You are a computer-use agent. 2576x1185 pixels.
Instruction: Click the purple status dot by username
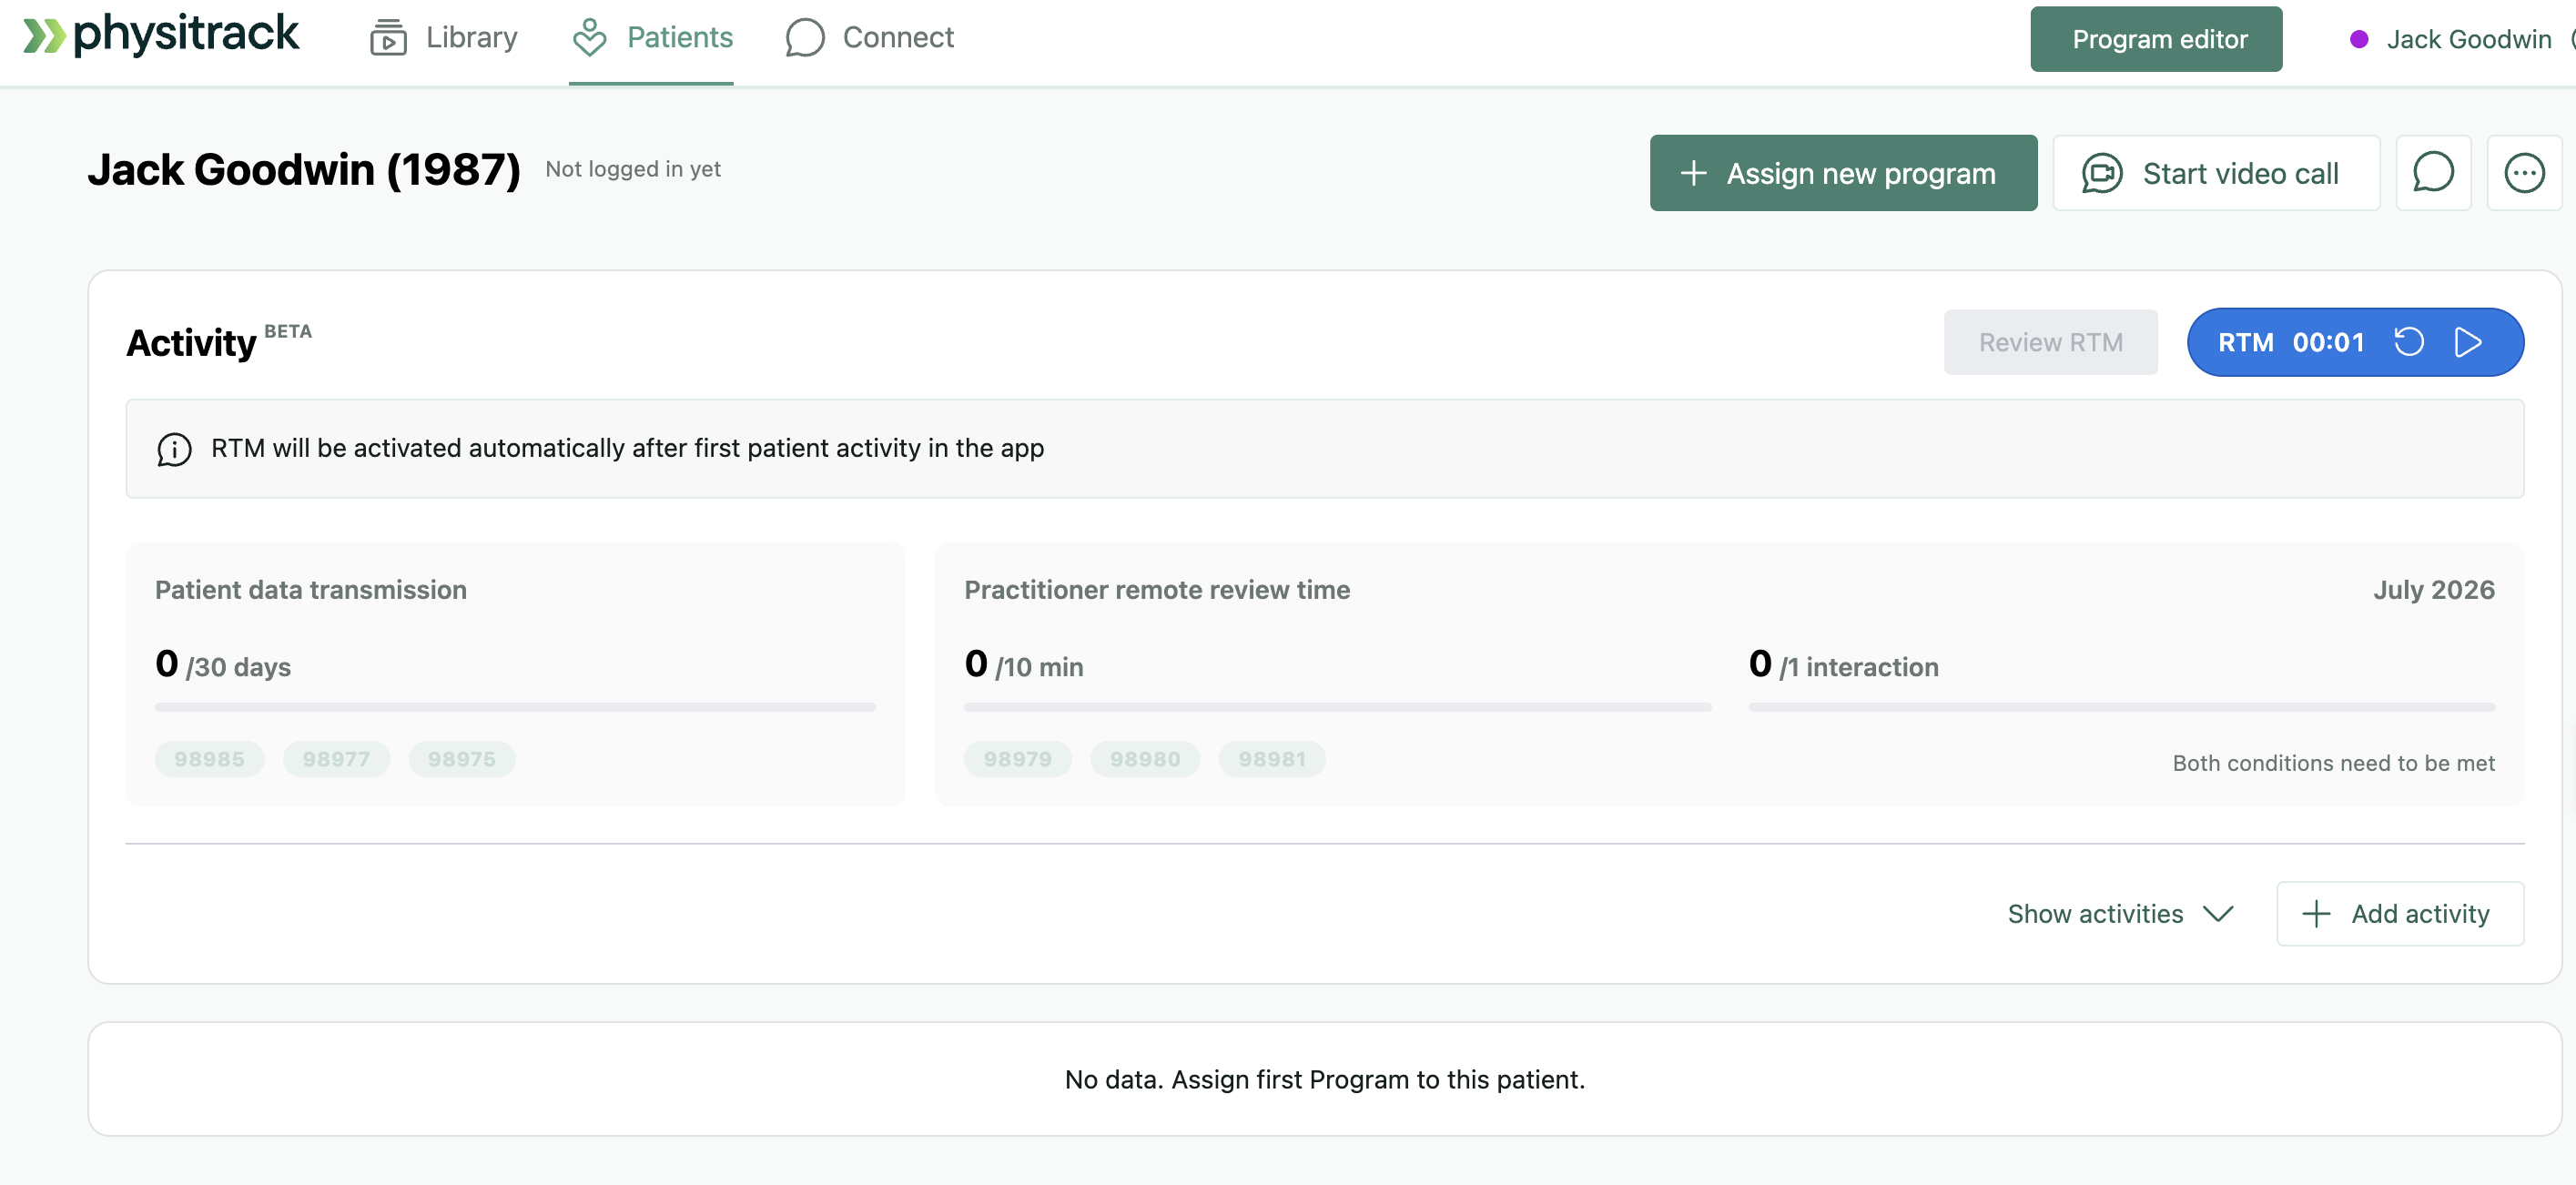pos(2359,39)
